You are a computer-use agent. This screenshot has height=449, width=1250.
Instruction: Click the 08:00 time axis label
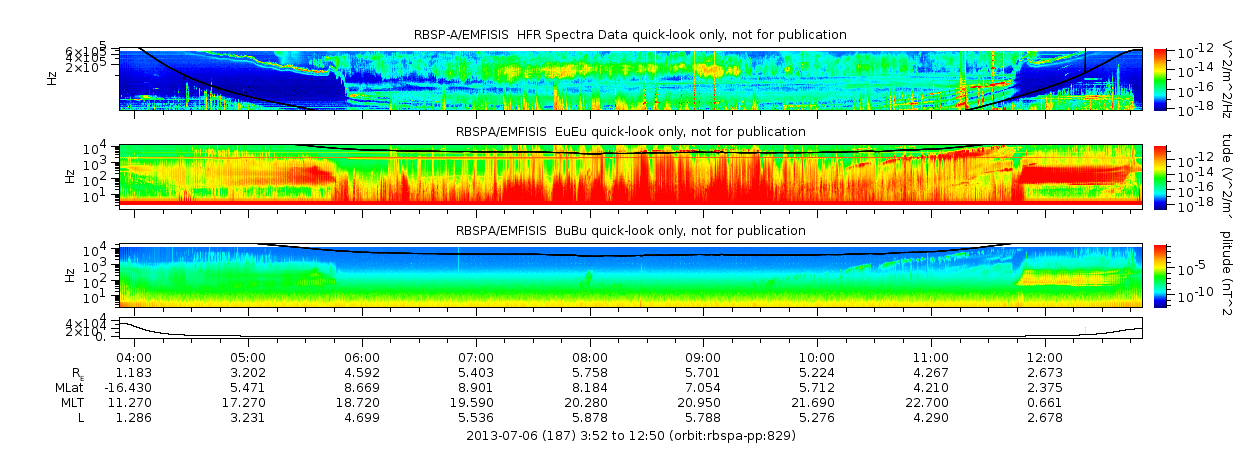pos(590,357)
